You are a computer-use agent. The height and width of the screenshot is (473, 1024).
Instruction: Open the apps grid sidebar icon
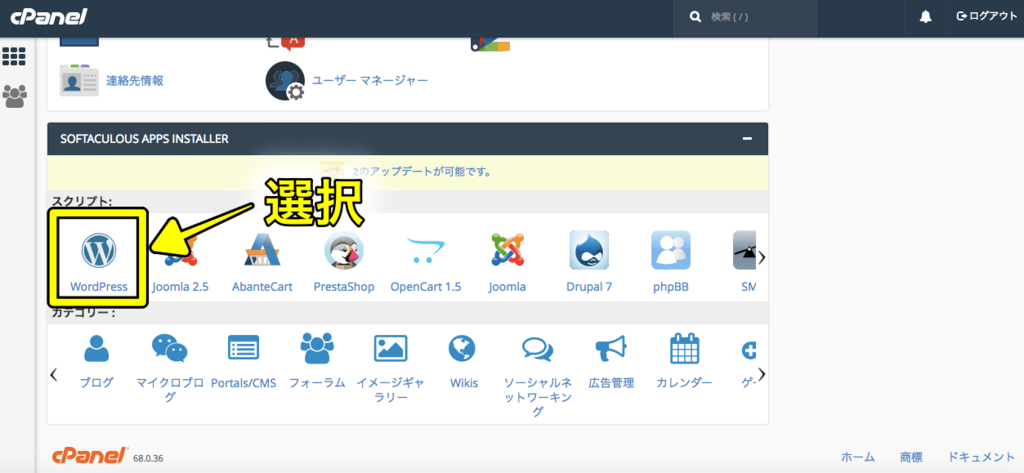pyautogui.click(x=14, y=57)
